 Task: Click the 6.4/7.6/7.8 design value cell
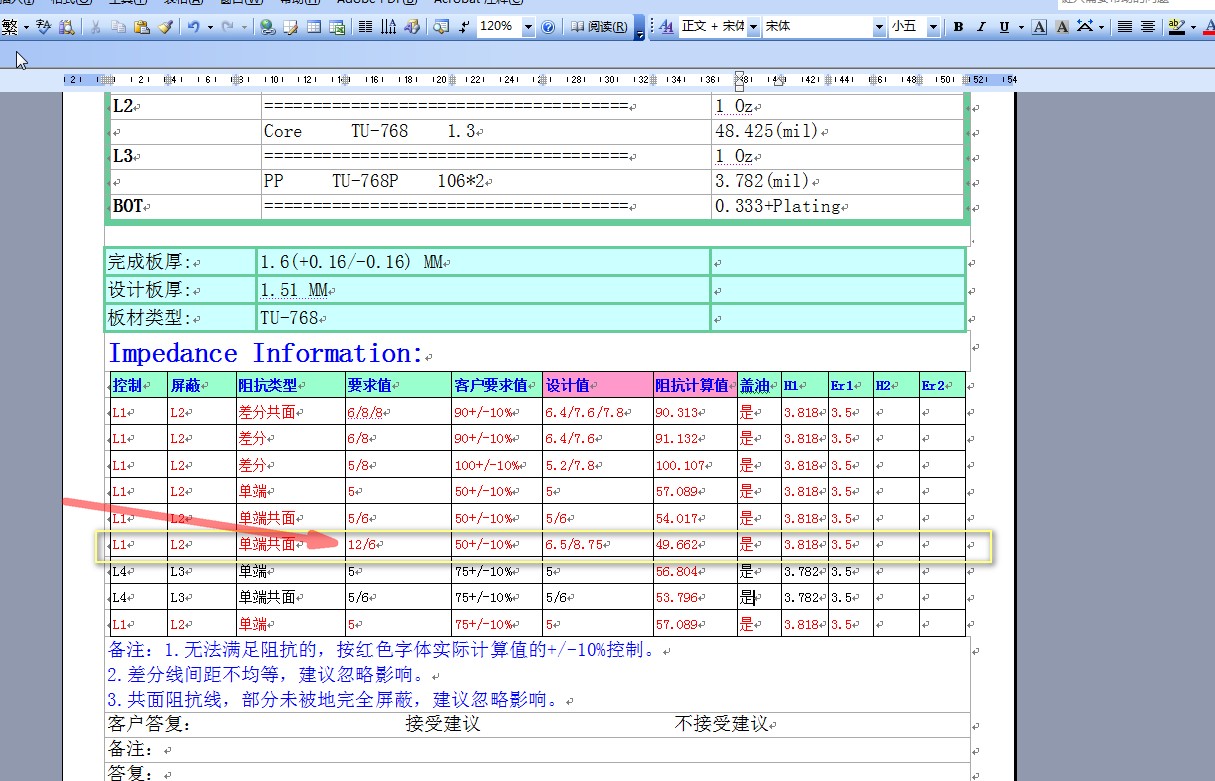pos(597,412)
